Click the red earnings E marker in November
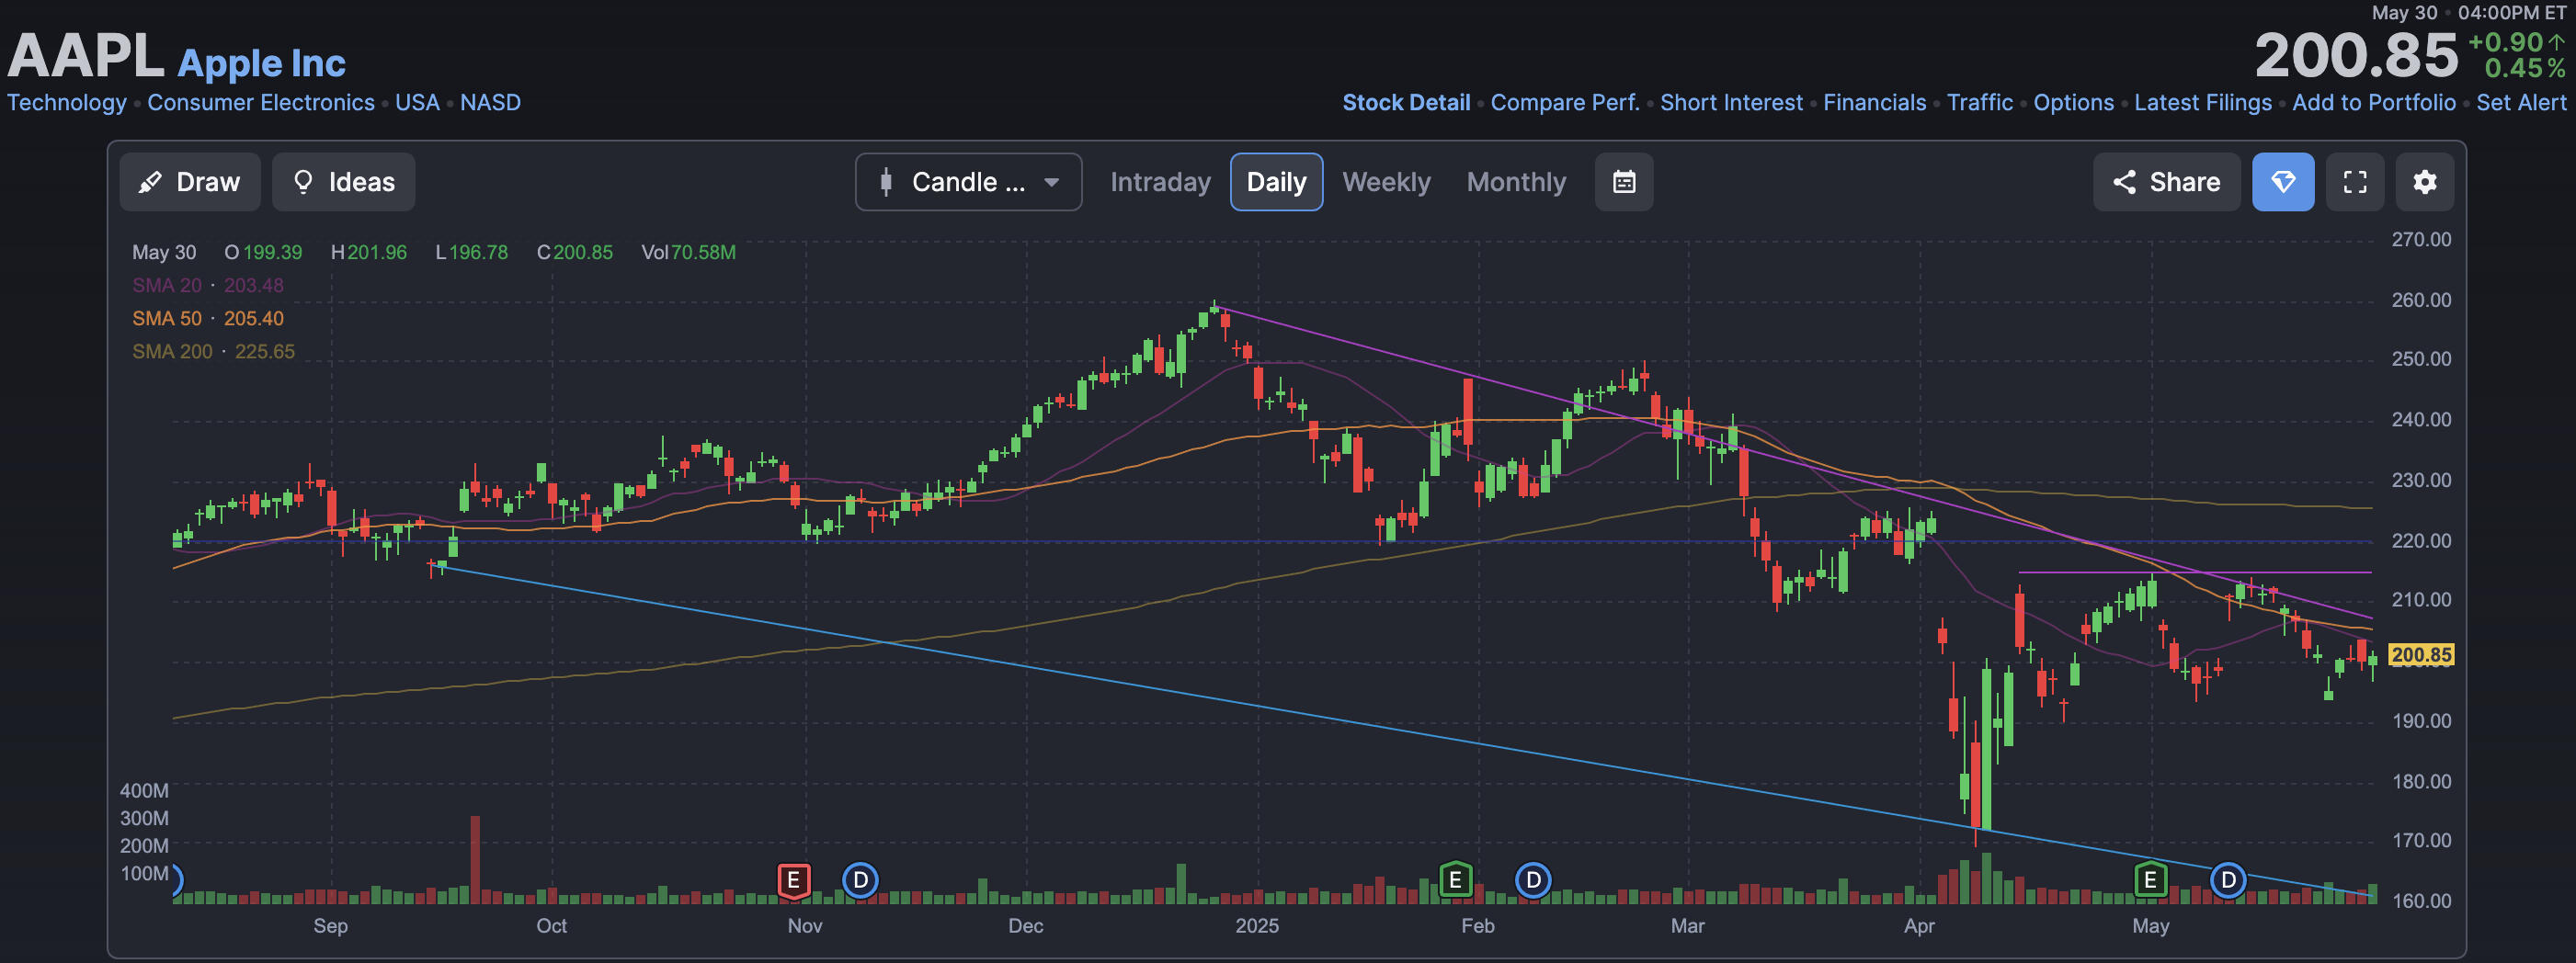The height and width of the screenshot is (963, 2576). 794,880
